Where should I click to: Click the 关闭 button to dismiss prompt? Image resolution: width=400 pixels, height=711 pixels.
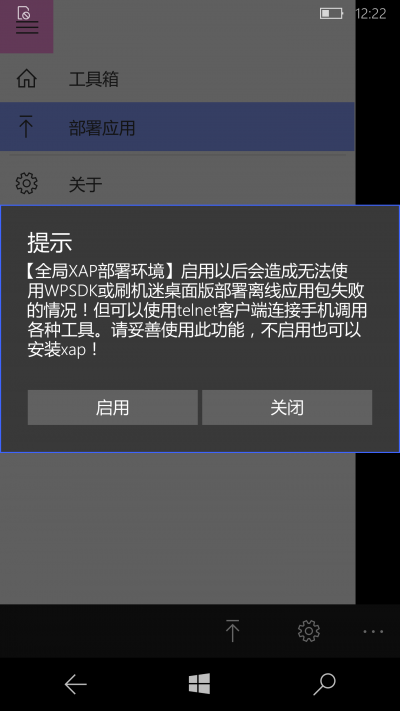pos(287,407)
